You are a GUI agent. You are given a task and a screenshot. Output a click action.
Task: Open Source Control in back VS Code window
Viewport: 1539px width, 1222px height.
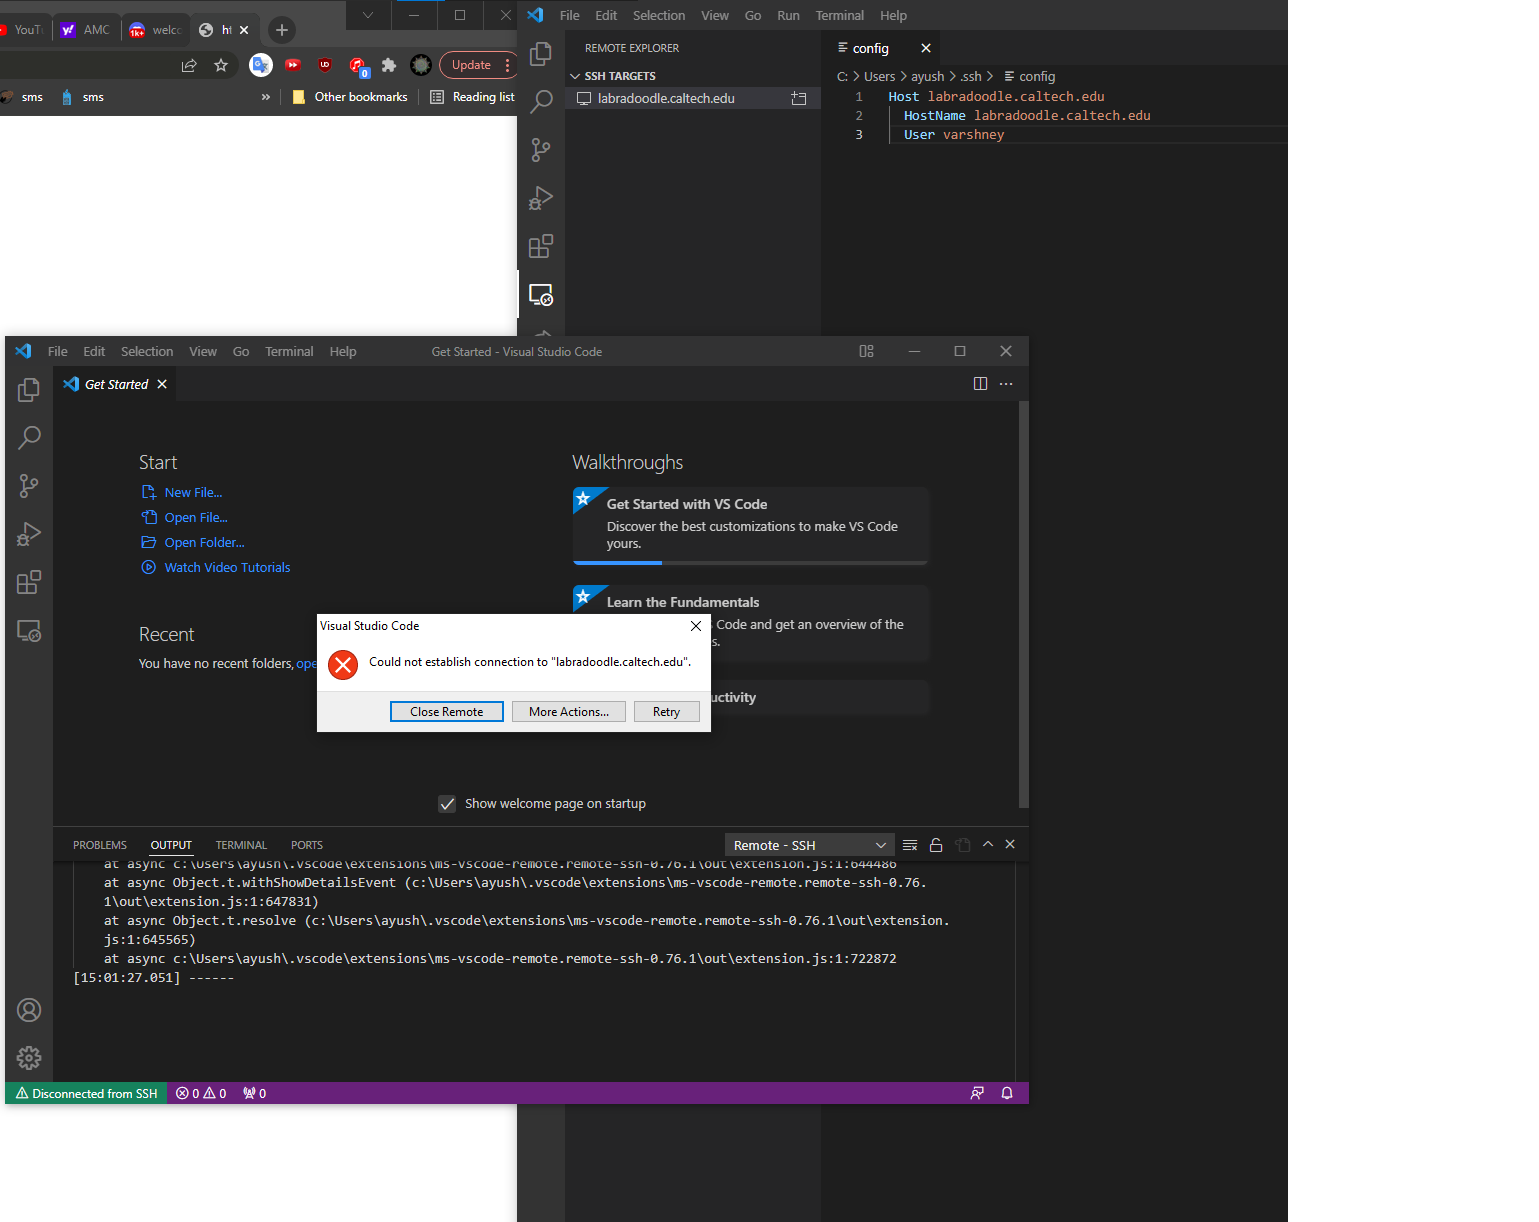[541, 150]
